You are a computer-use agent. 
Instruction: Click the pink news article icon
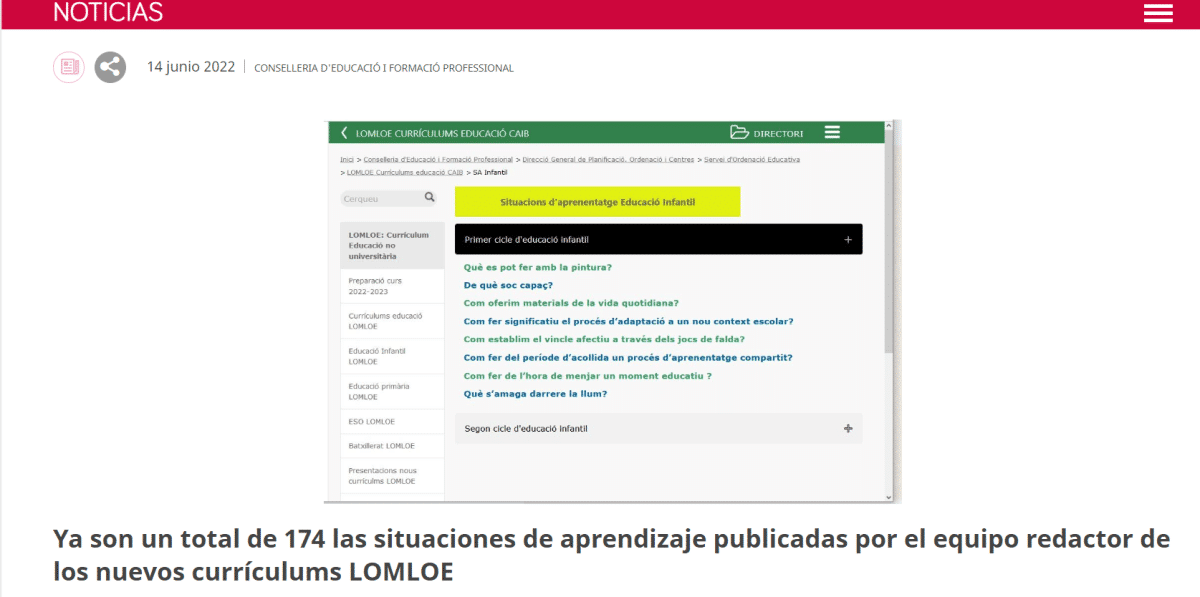click(x=69, y=67)
